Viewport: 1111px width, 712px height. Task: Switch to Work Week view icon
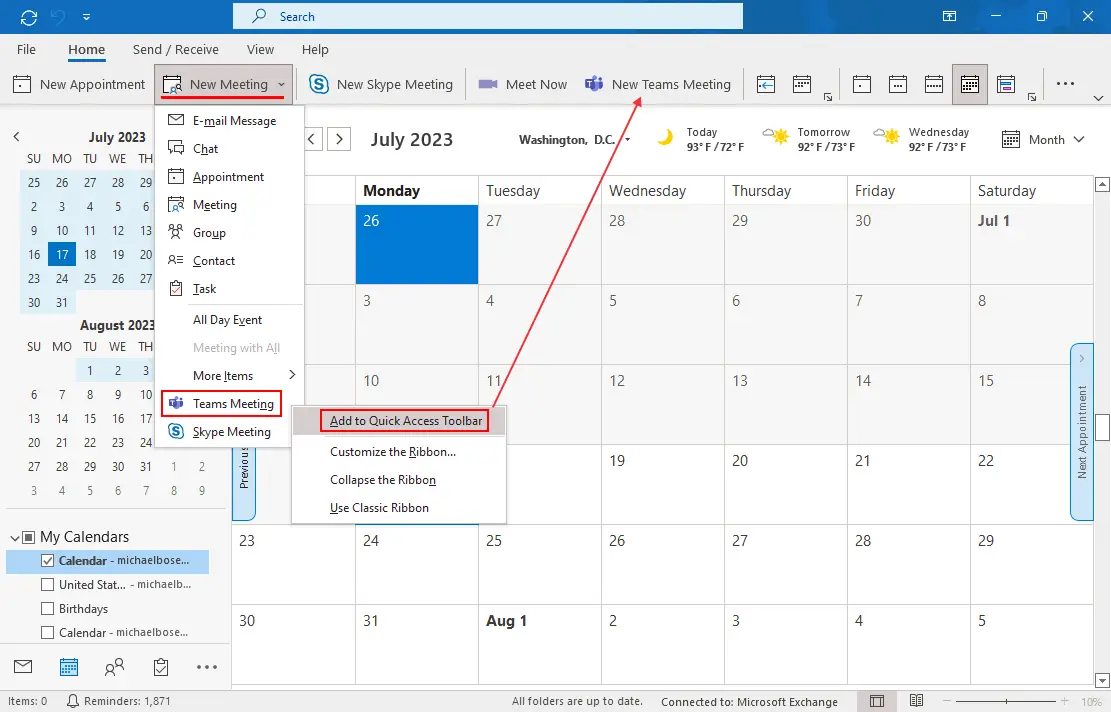click(898, 84)
